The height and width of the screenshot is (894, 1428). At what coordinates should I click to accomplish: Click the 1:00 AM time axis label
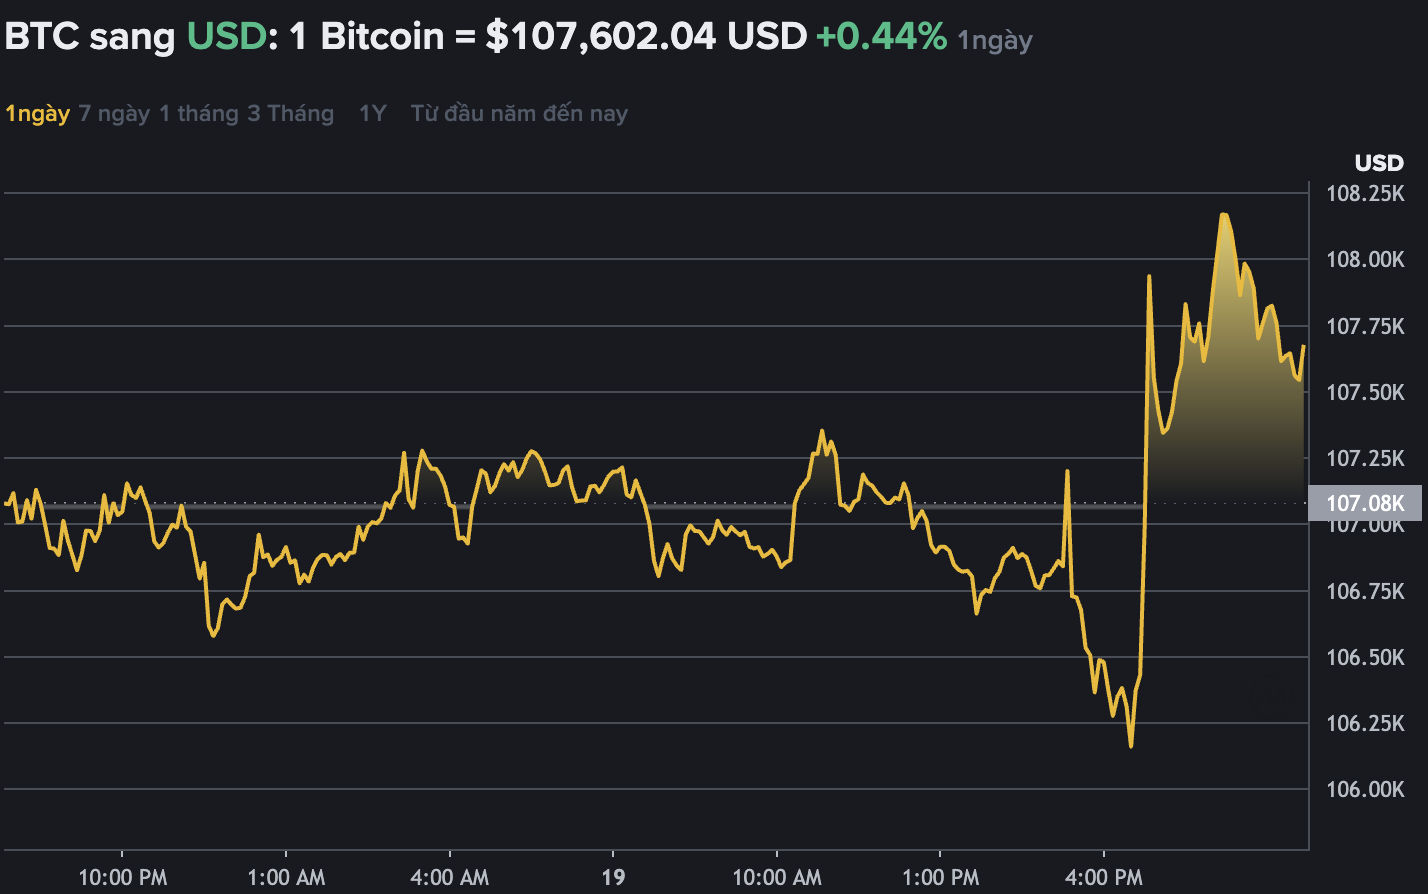286,878
